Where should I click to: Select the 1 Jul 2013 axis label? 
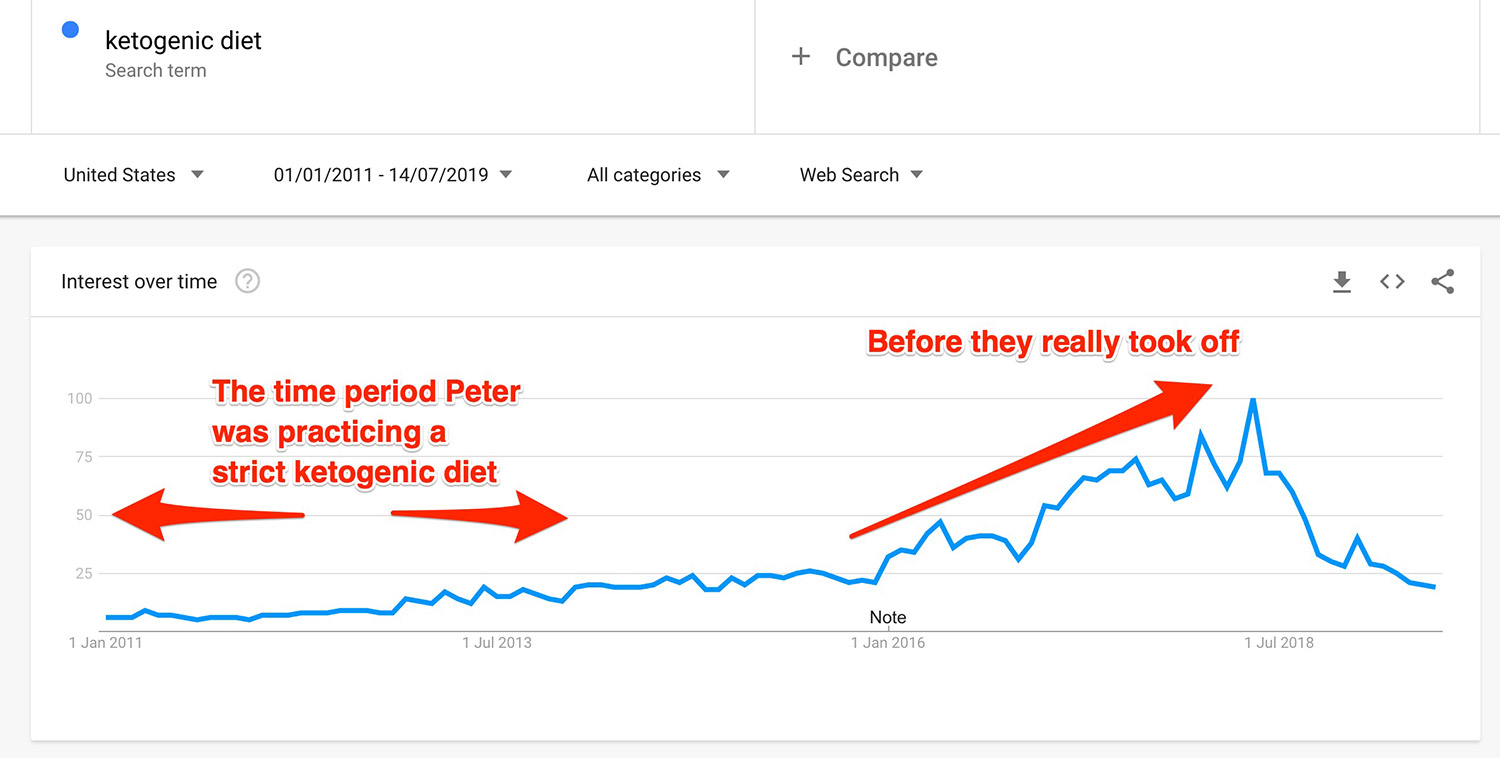point(497,643)
